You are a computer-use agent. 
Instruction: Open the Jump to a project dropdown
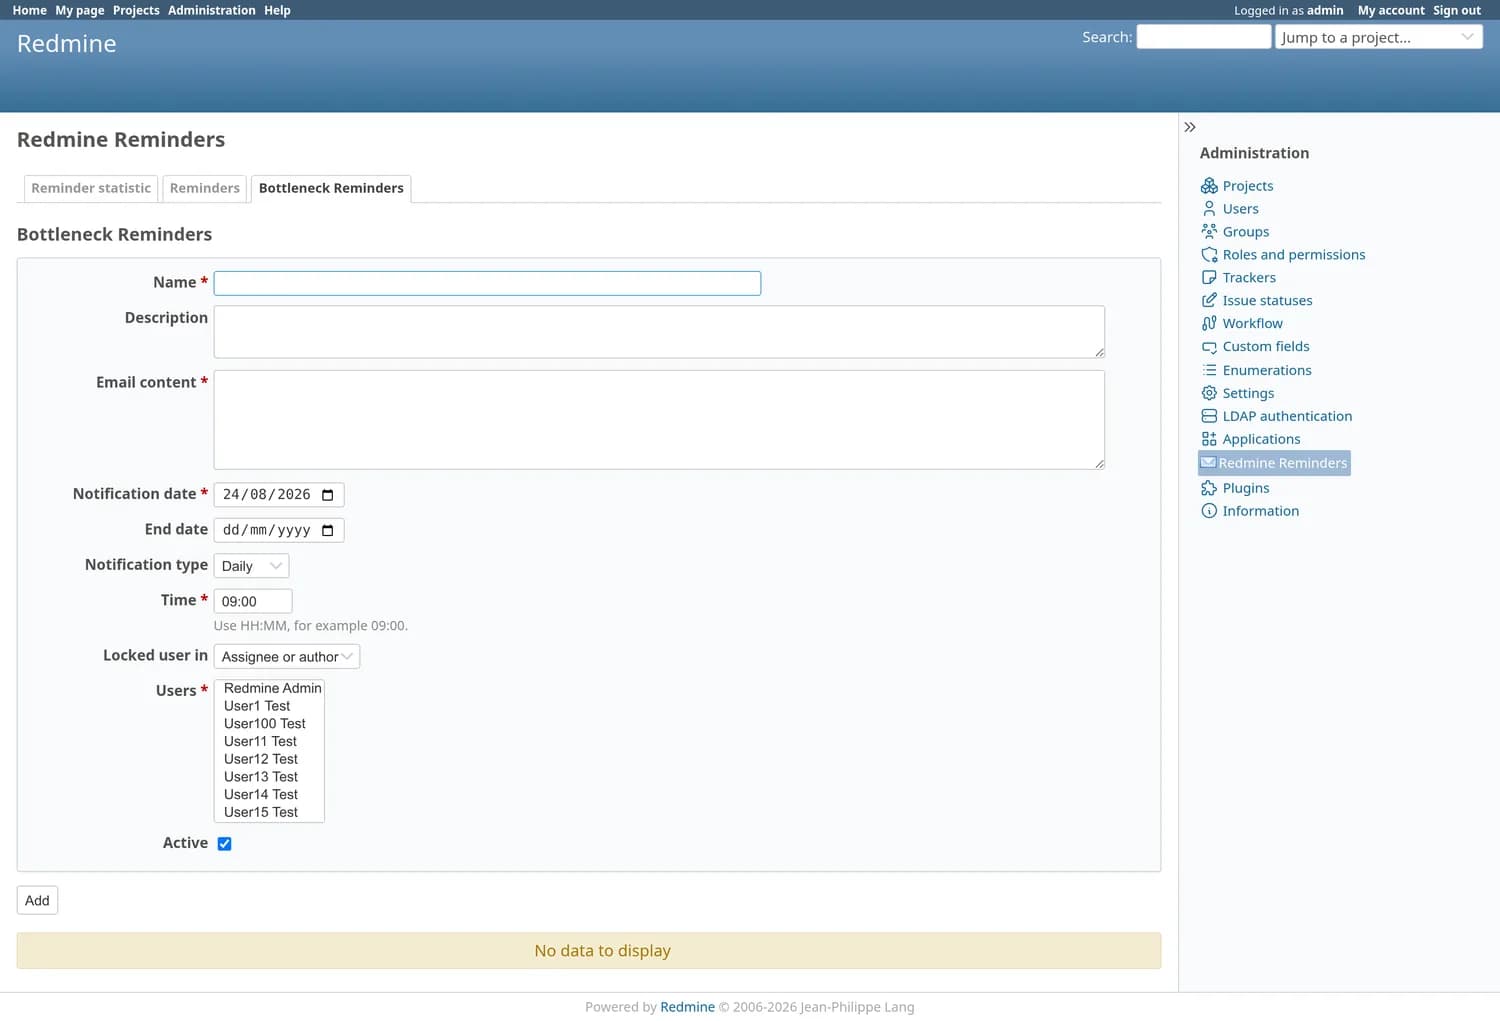1378,37
